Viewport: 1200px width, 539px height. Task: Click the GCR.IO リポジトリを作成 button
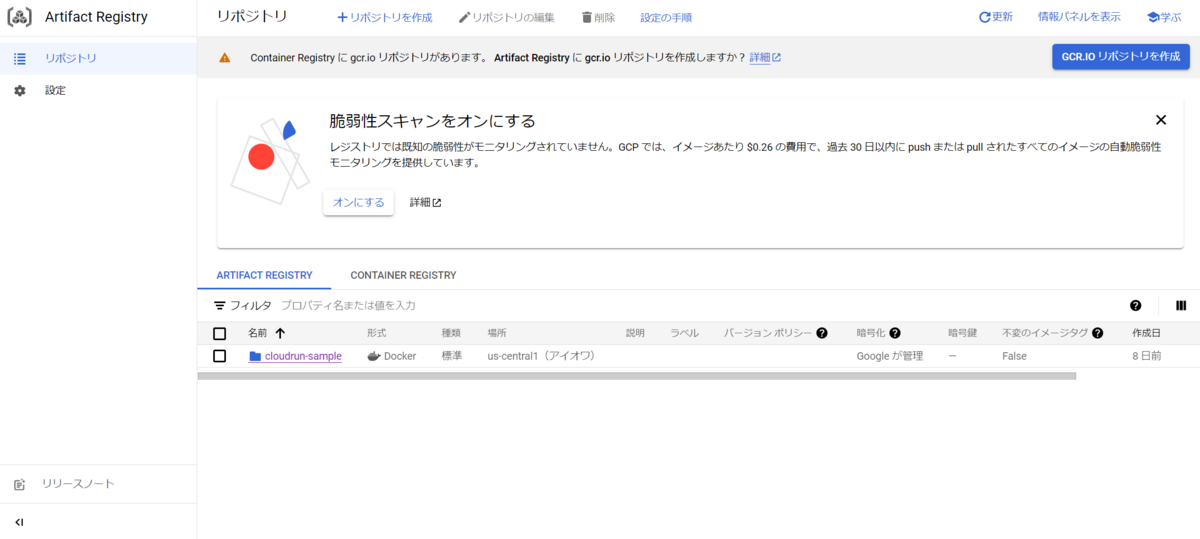coord(1120,57)
